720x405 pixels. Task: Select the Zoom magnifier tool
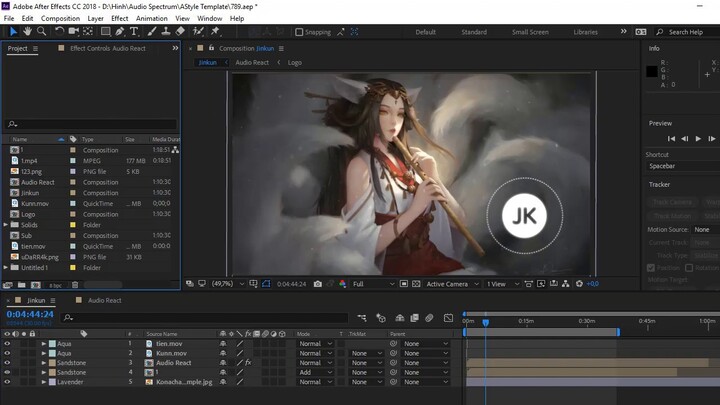41,31
